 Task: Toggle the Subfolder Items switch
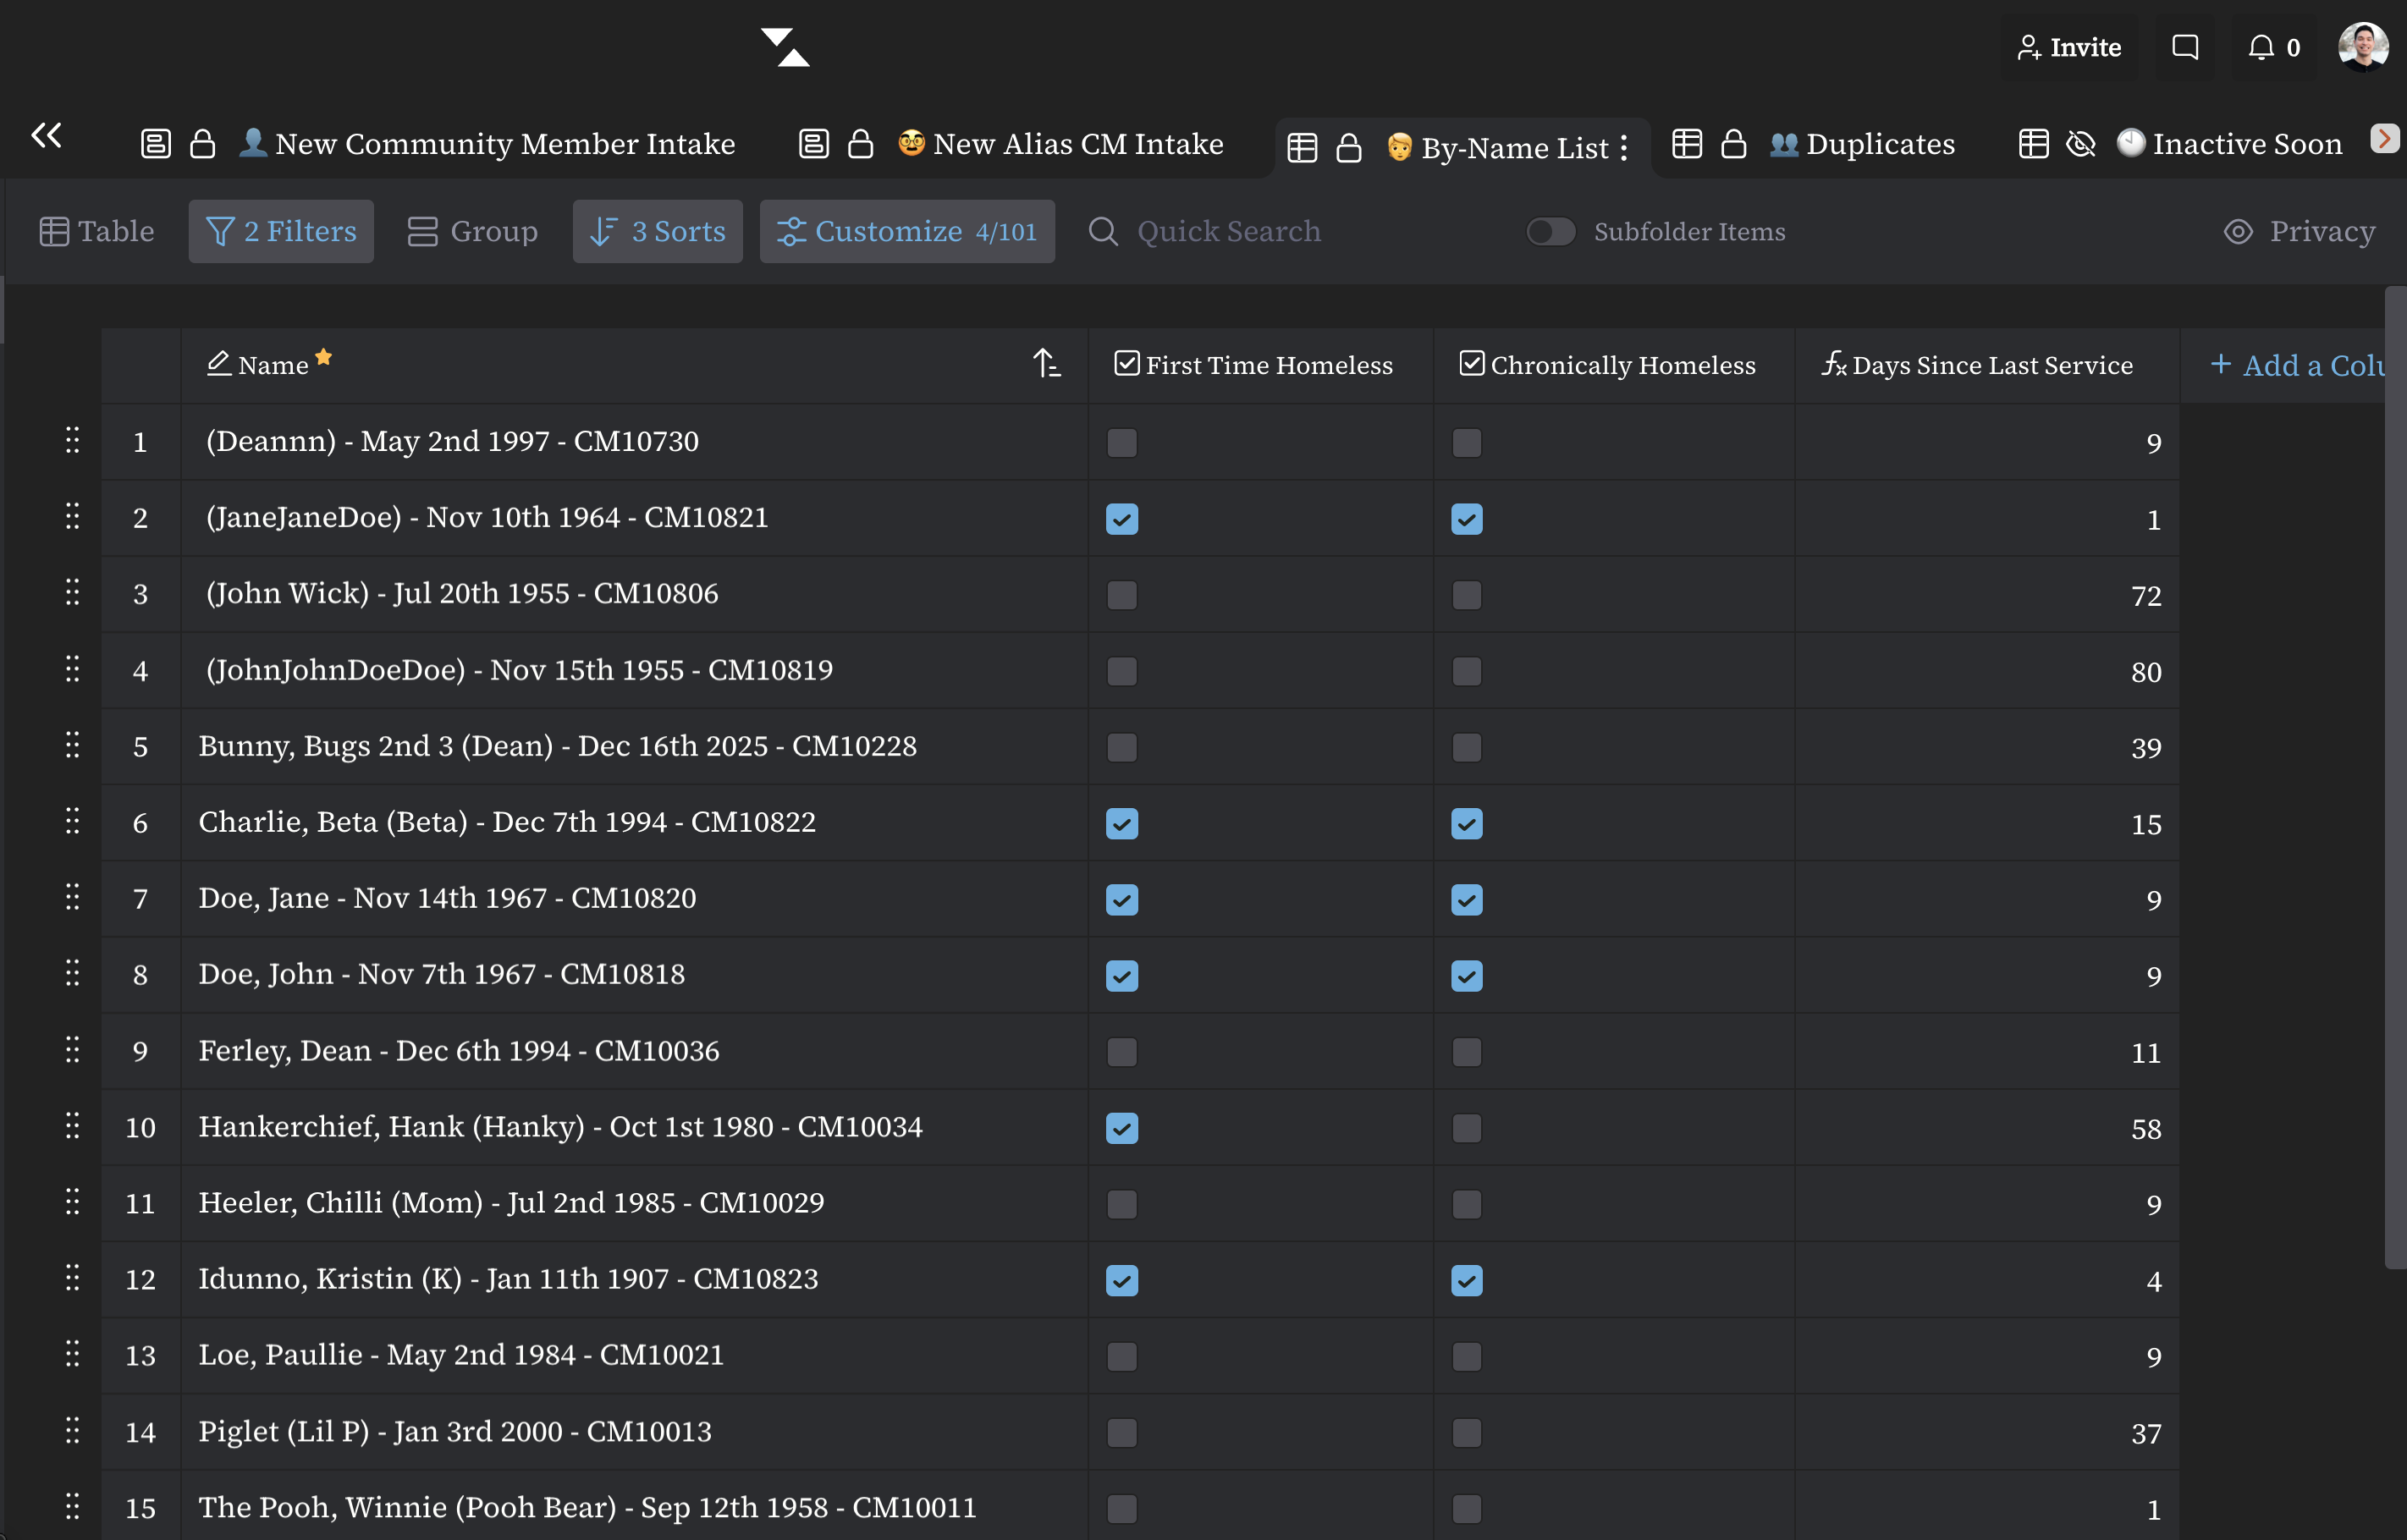pos(1550,231)
